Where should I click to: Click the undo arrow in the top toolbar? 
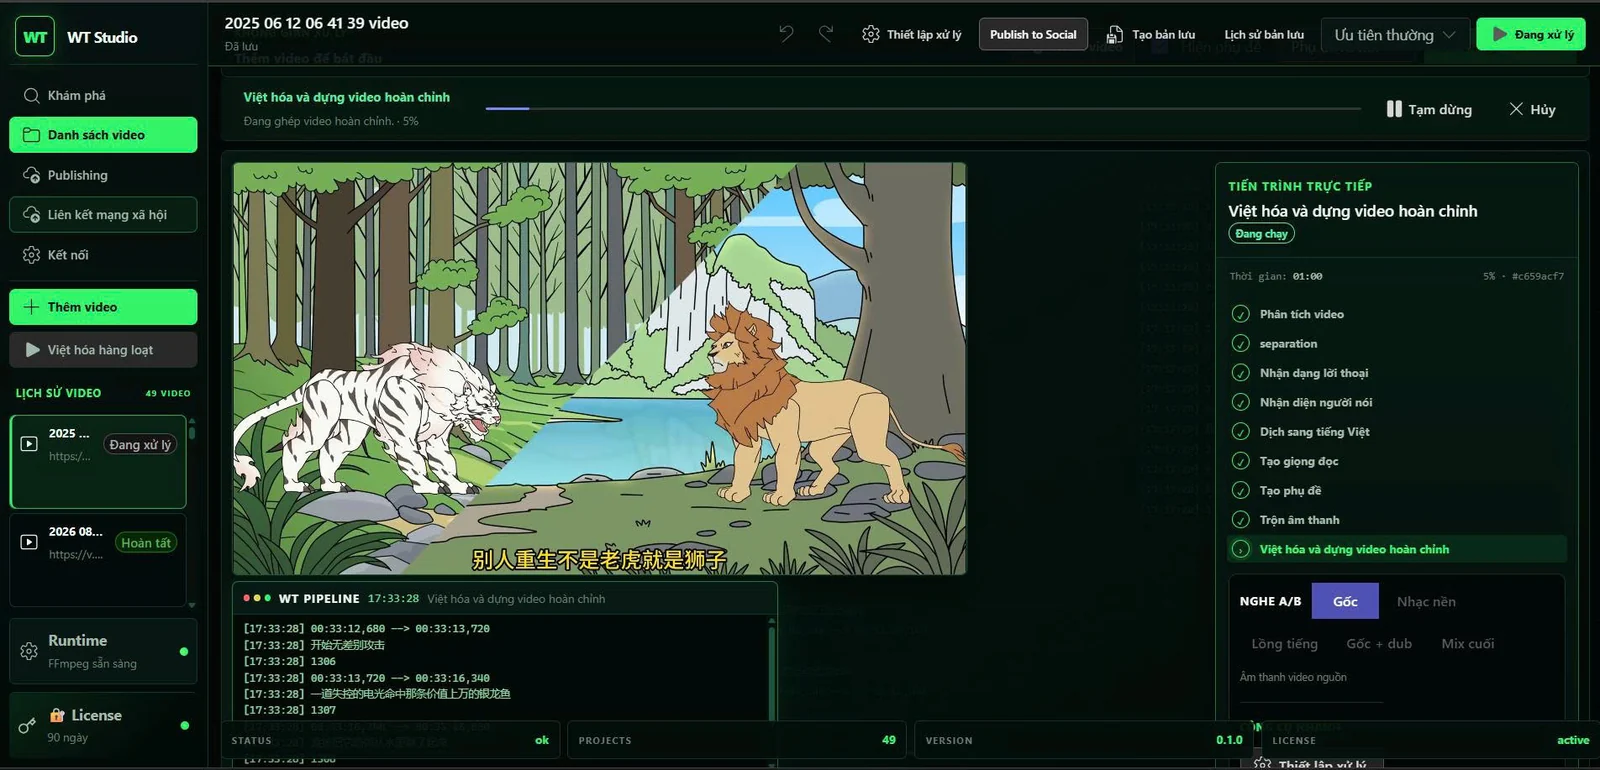click(786, 34)
